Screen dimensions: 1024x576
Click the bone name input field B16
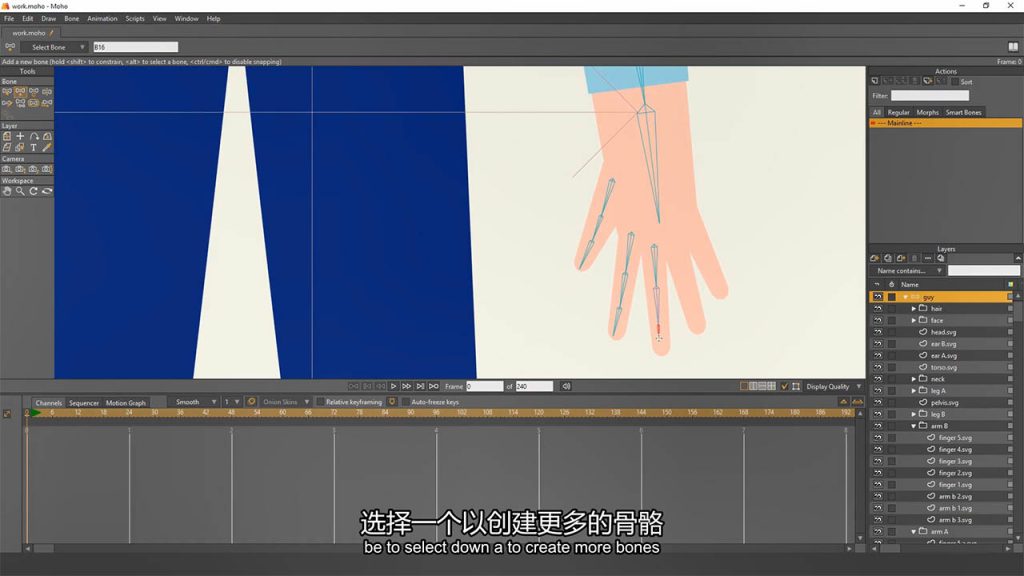click(135, 47)
